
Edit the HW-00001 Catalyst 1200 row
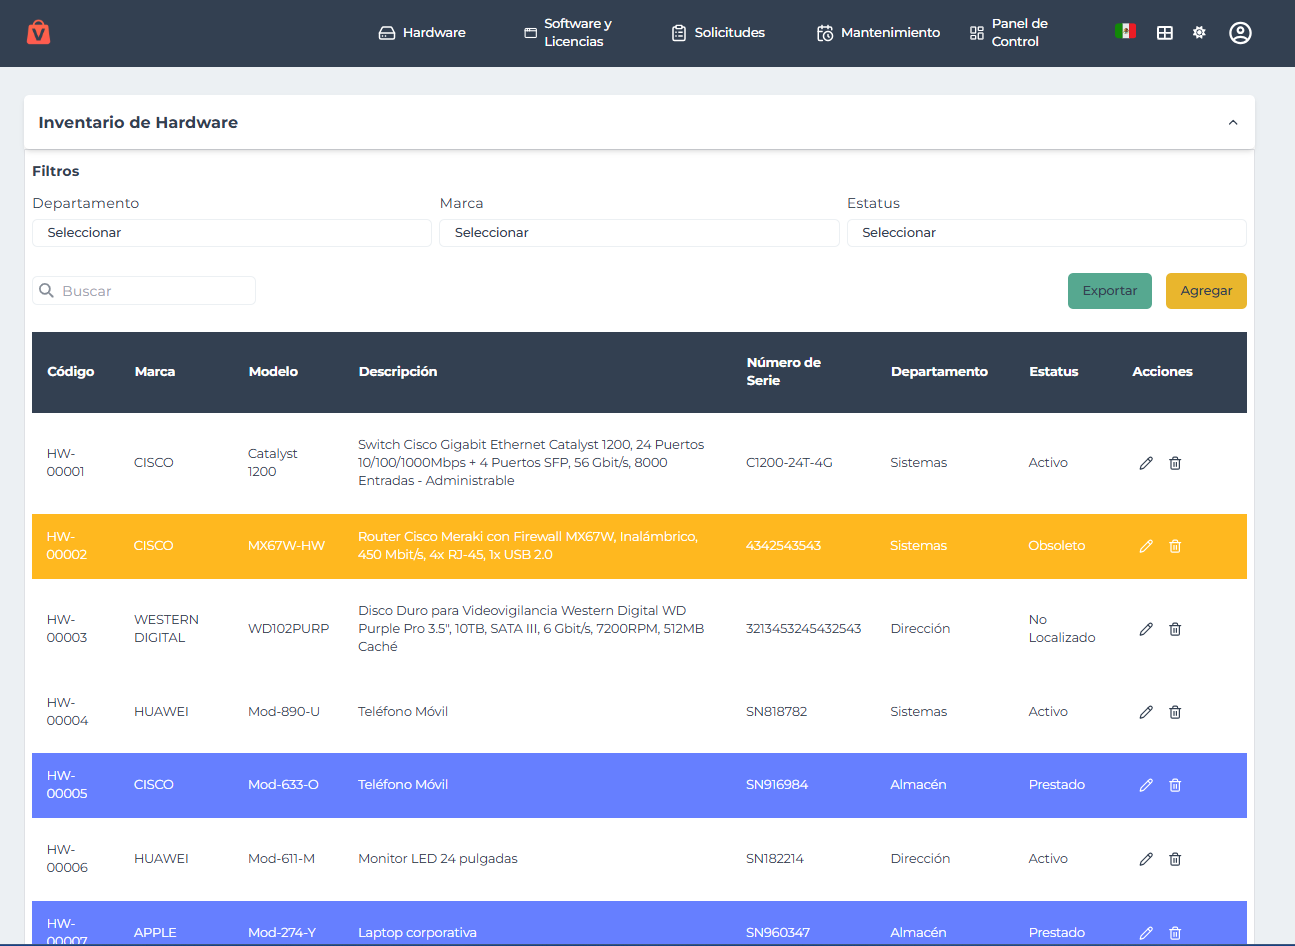coord(1146,463)
